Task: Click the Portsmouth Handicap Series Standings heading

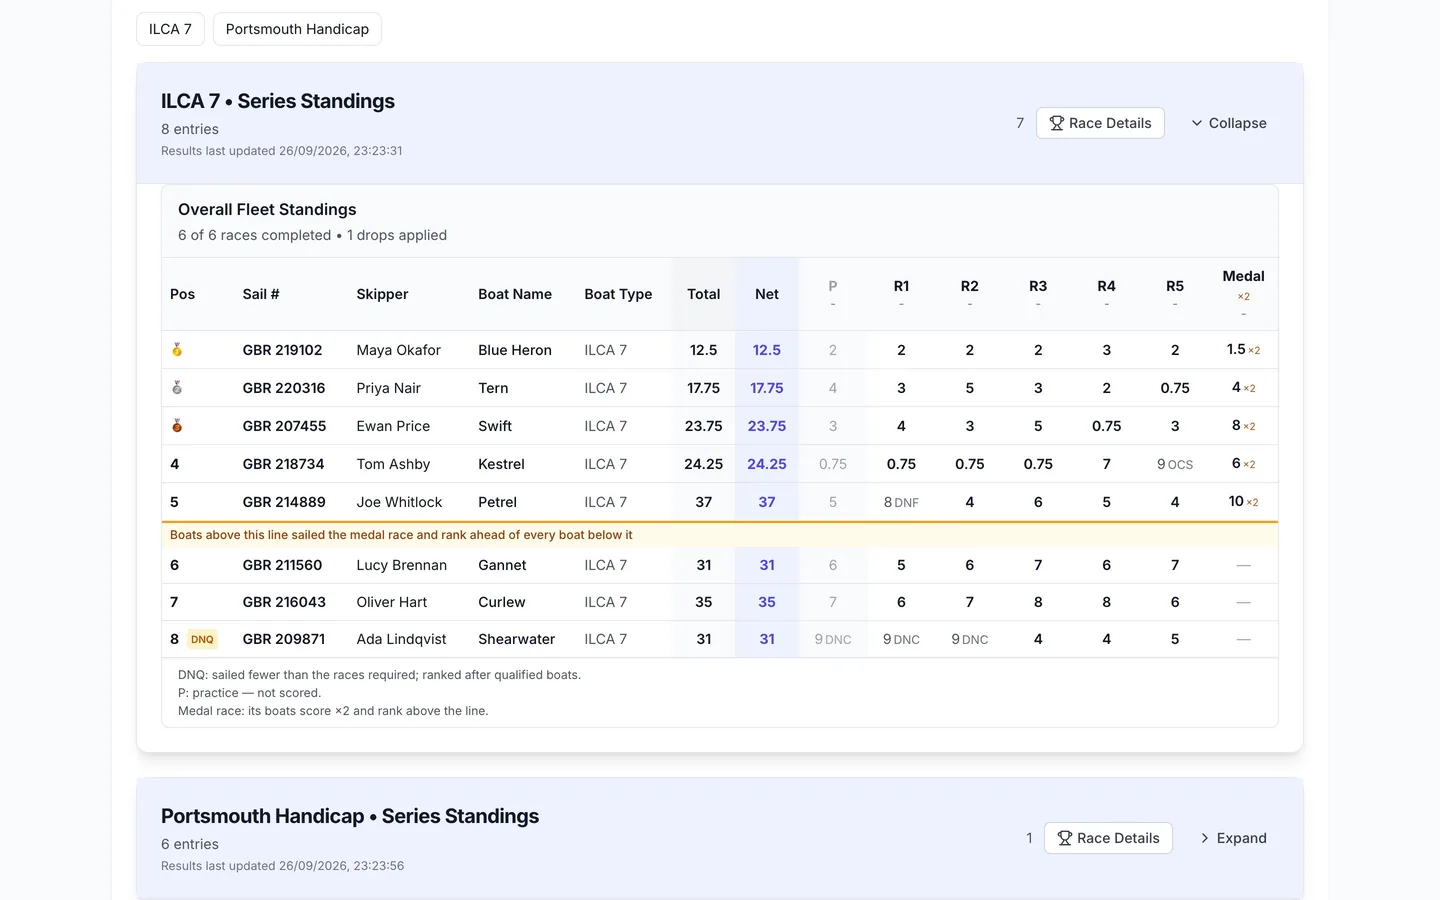Action: pyautogui.click(x=350, y=816)
